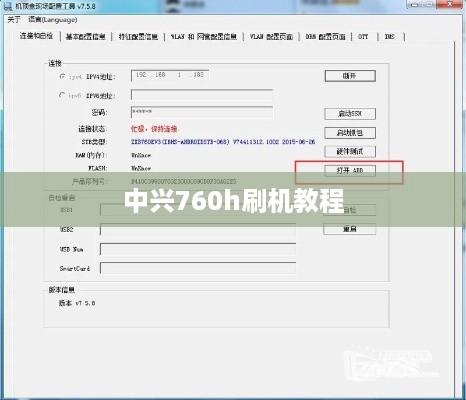Focus the 密码 password field
Screen dimensions: 466x400
click(202, 112)
